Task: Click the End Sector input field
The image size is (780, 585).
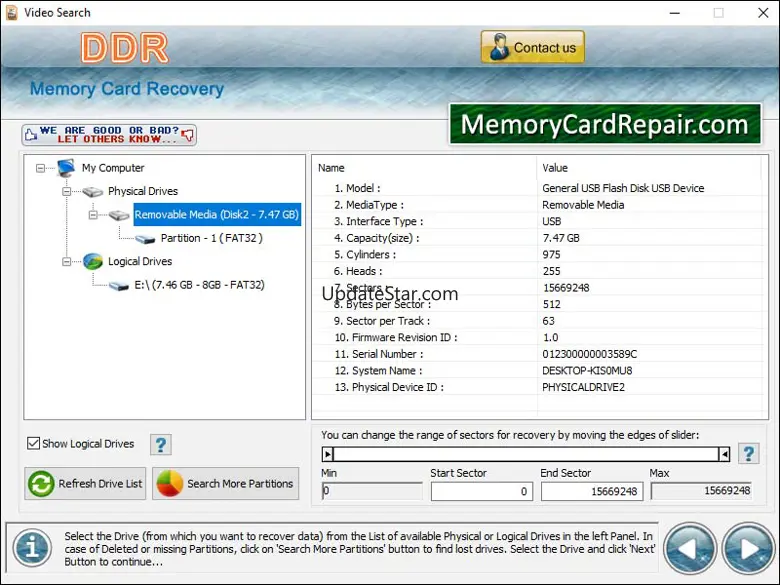Action: pos(592,491)
